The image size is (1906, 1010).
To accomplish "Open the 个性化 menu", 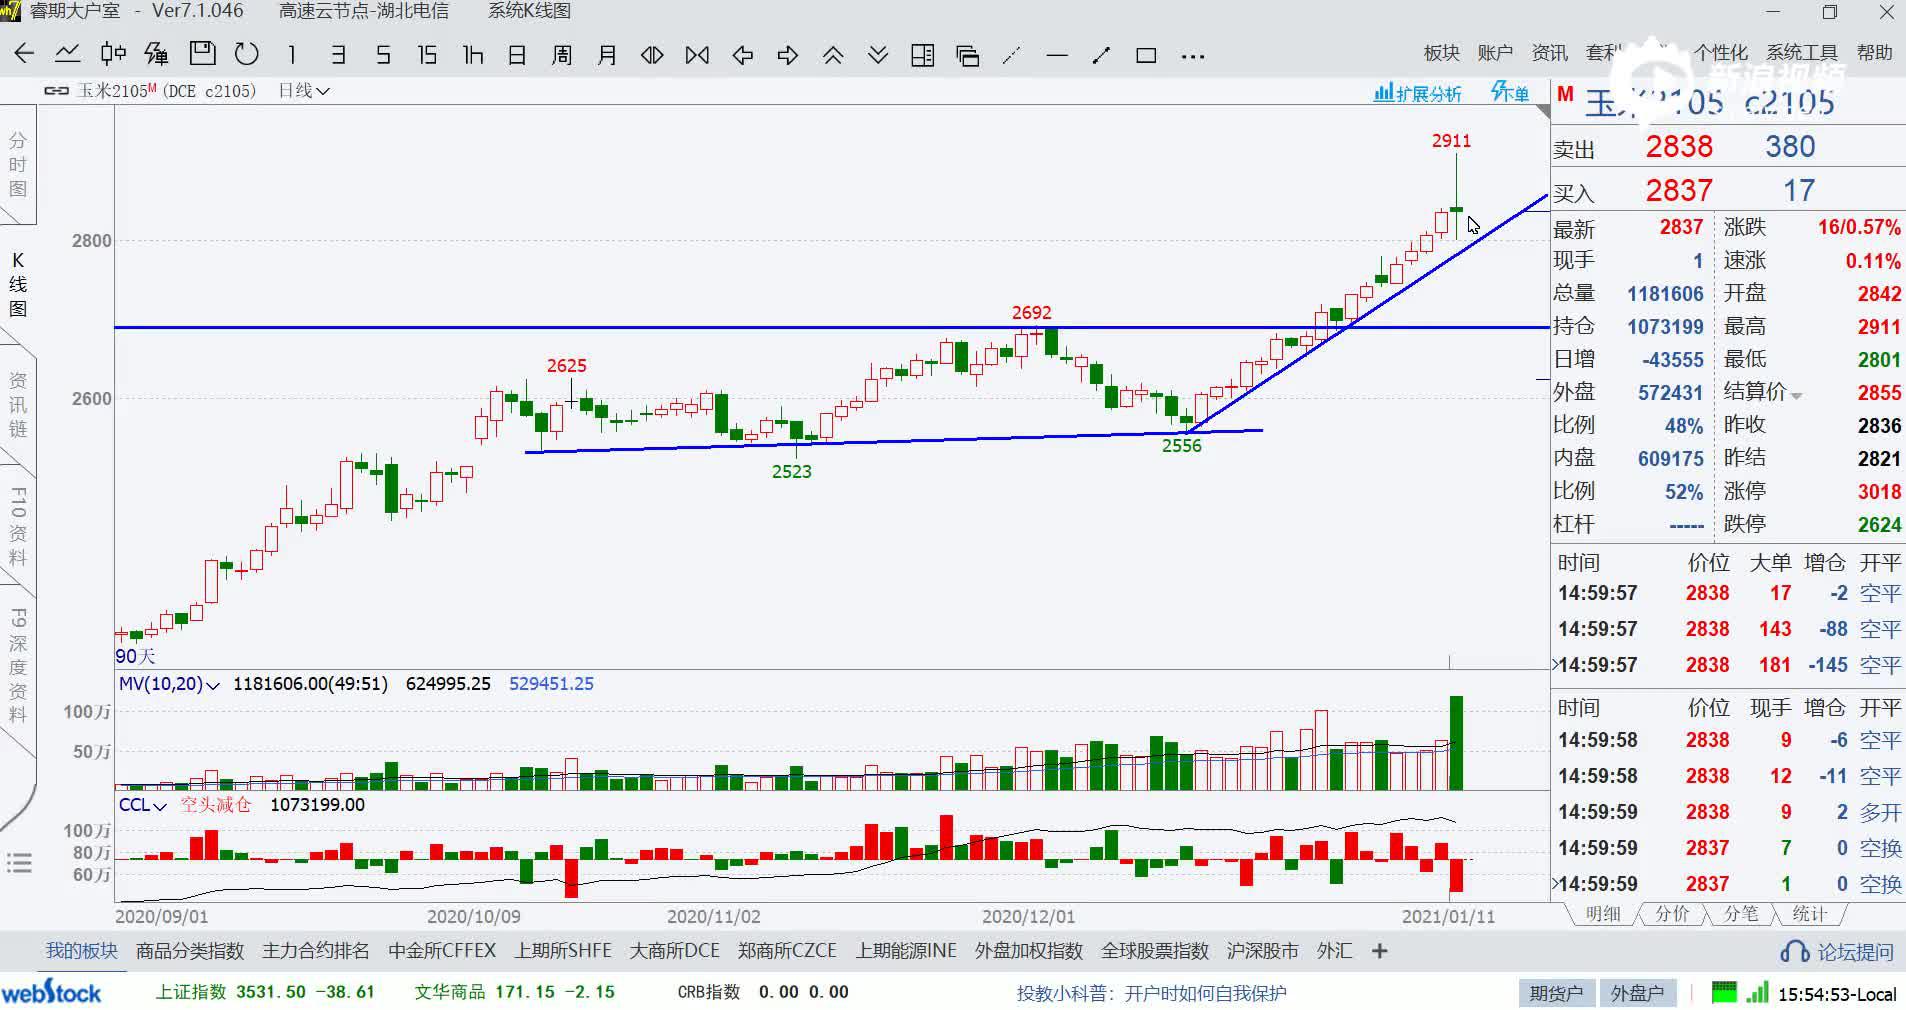I will click(1720, 53).
